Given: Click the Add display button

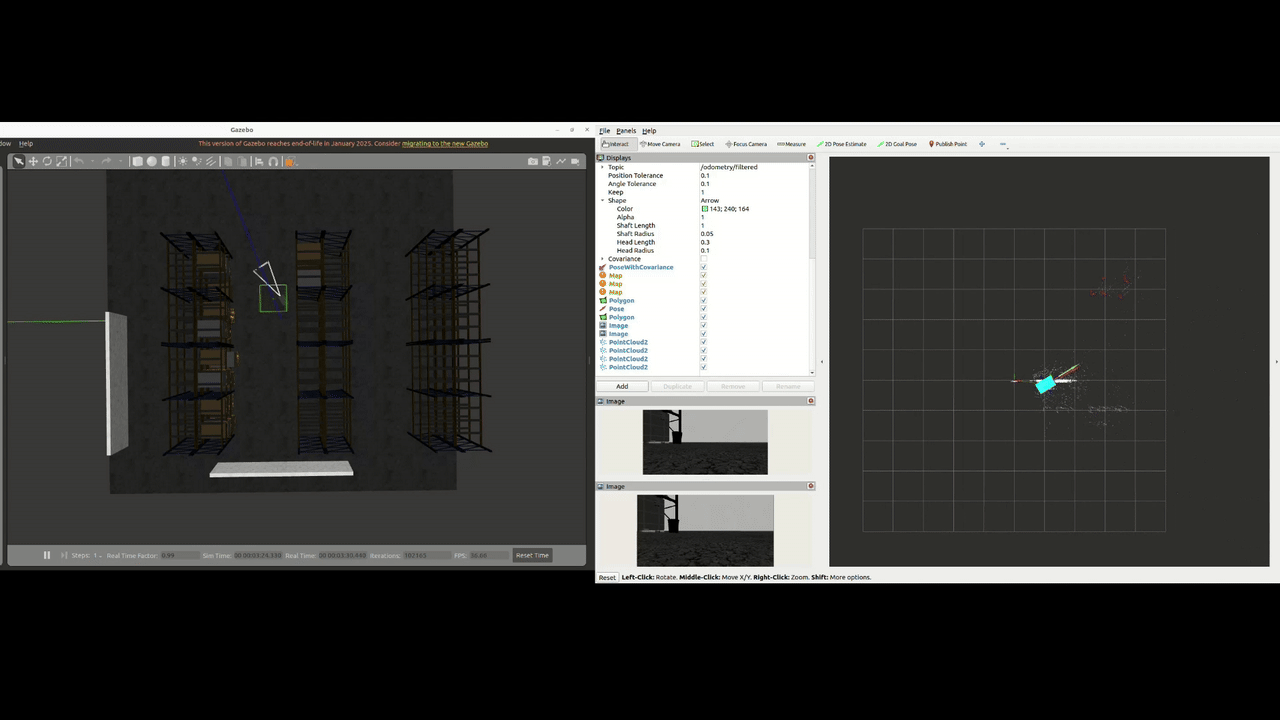Looking at the screenshot, I should (622, 386).
